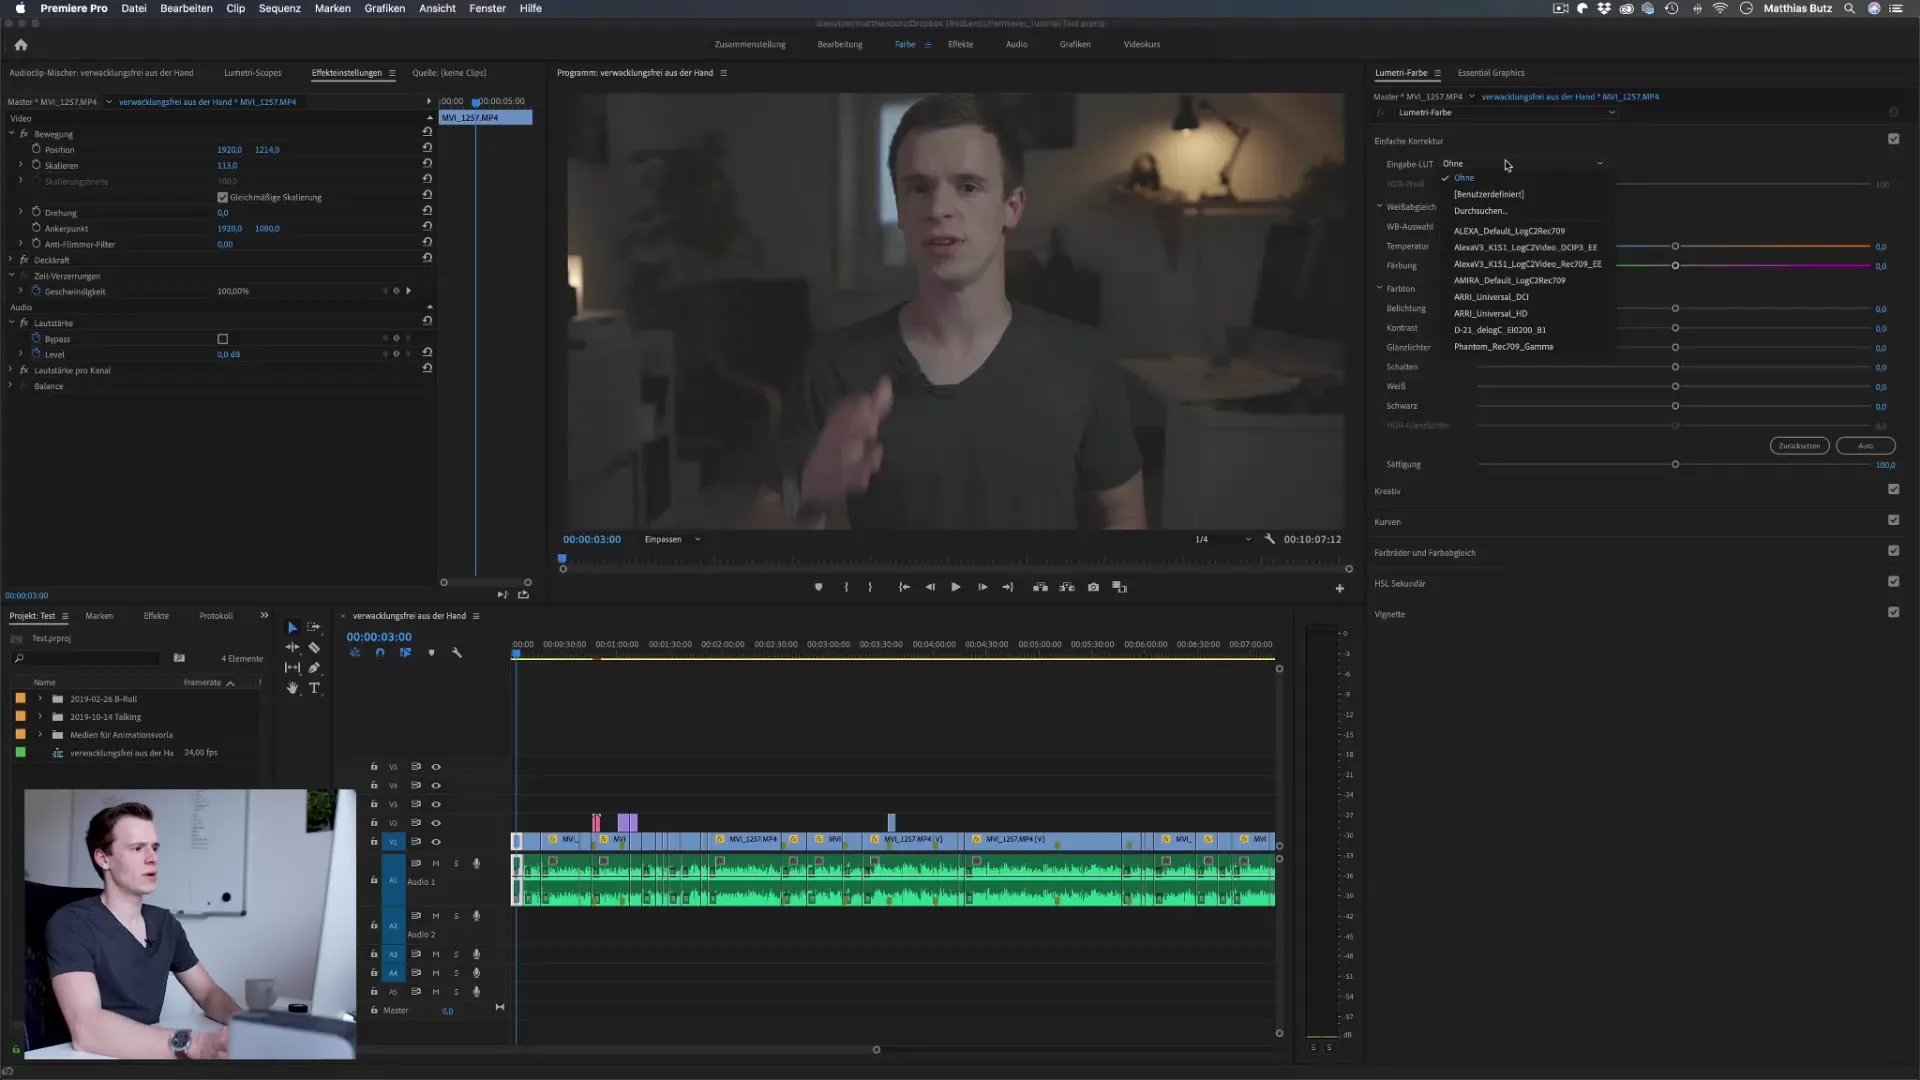Open the Sequenz menu
Screen dimensions: 1920x1080
click(x=279, y=8)
